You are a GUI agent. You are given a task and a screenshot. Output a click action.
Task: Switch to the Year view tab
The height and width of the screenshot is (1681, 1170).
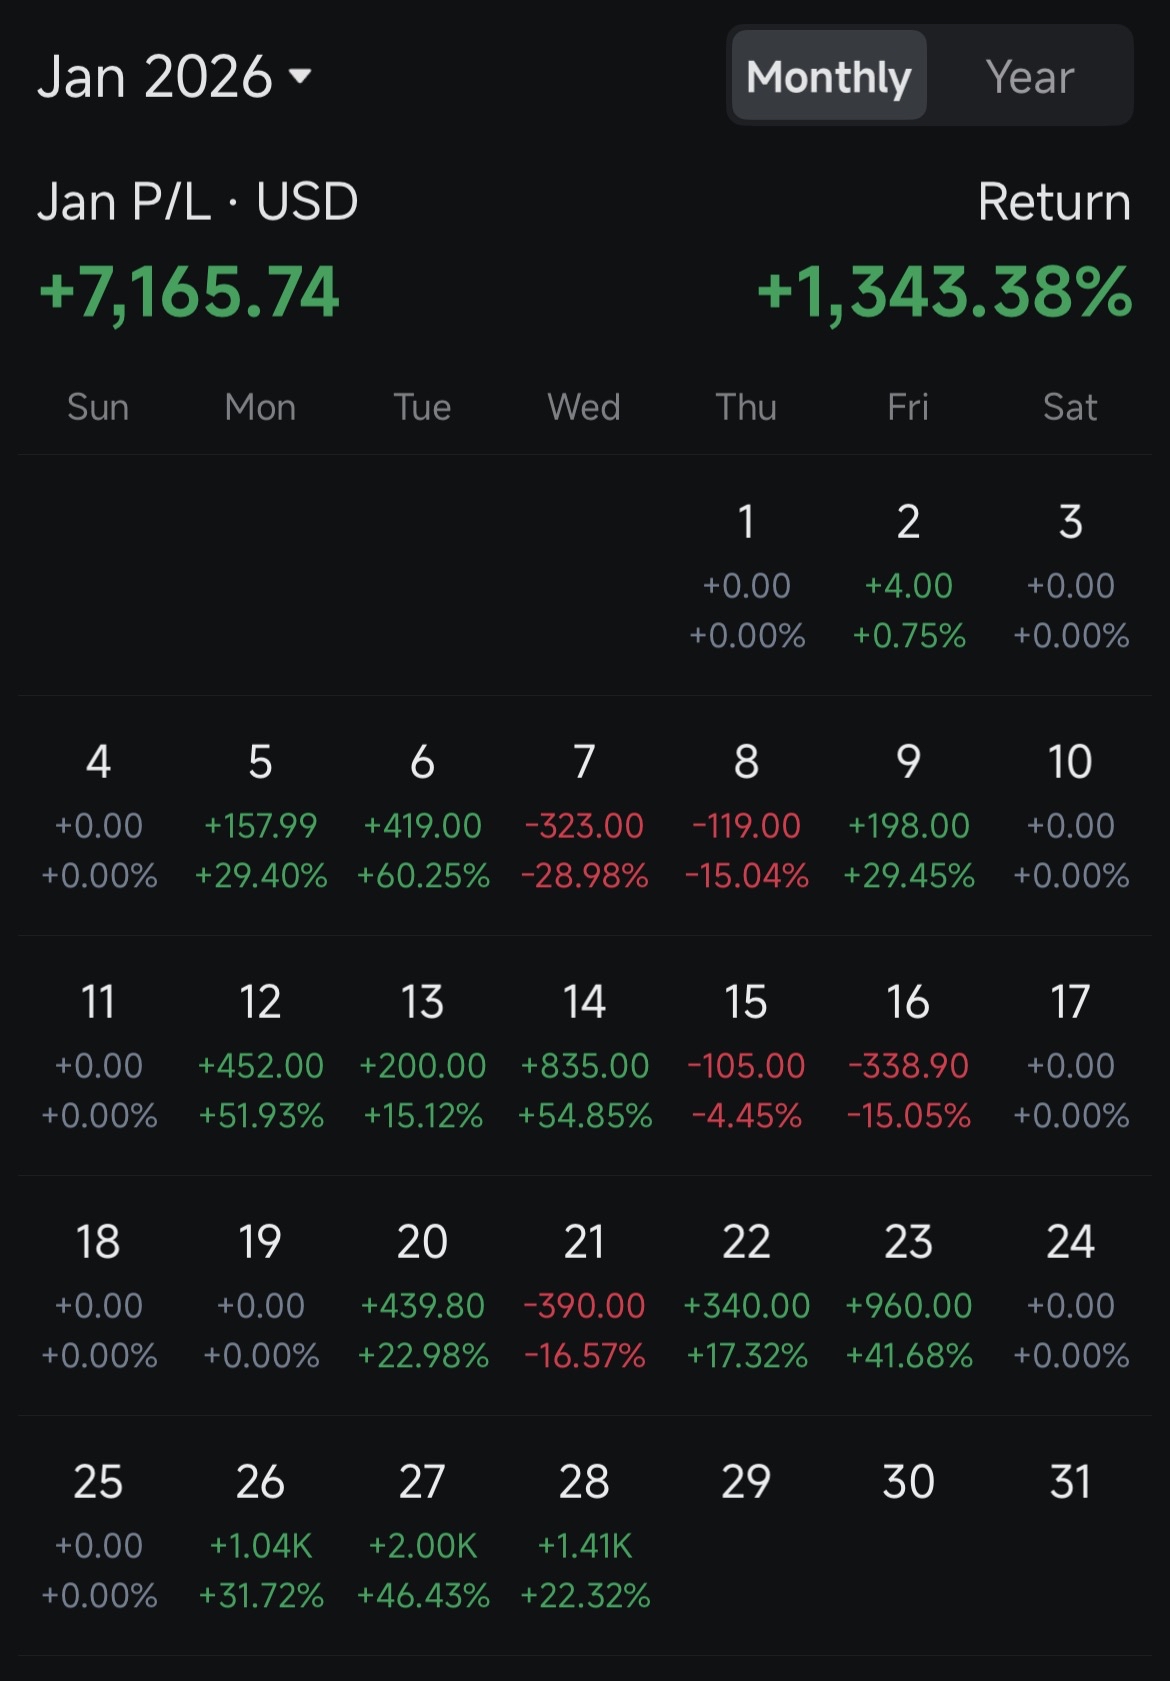pos(1029,77)
